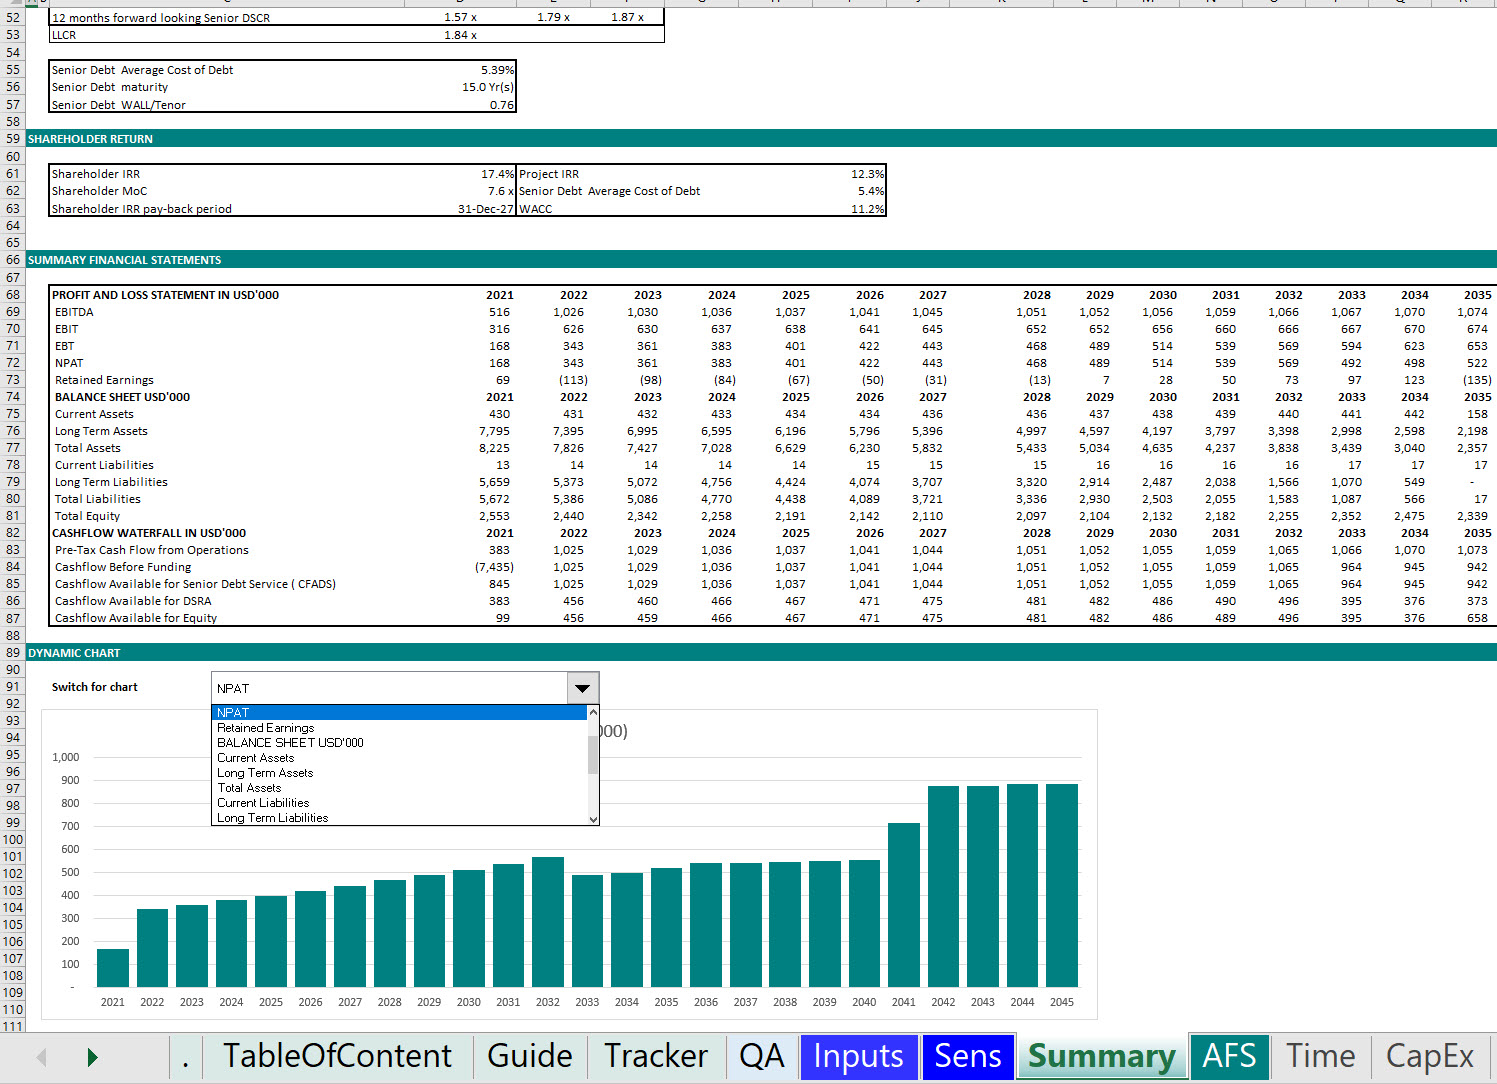Switch to the AFS sheet tab
The image size is (1497, 1084).
tap(1229, 1056)
